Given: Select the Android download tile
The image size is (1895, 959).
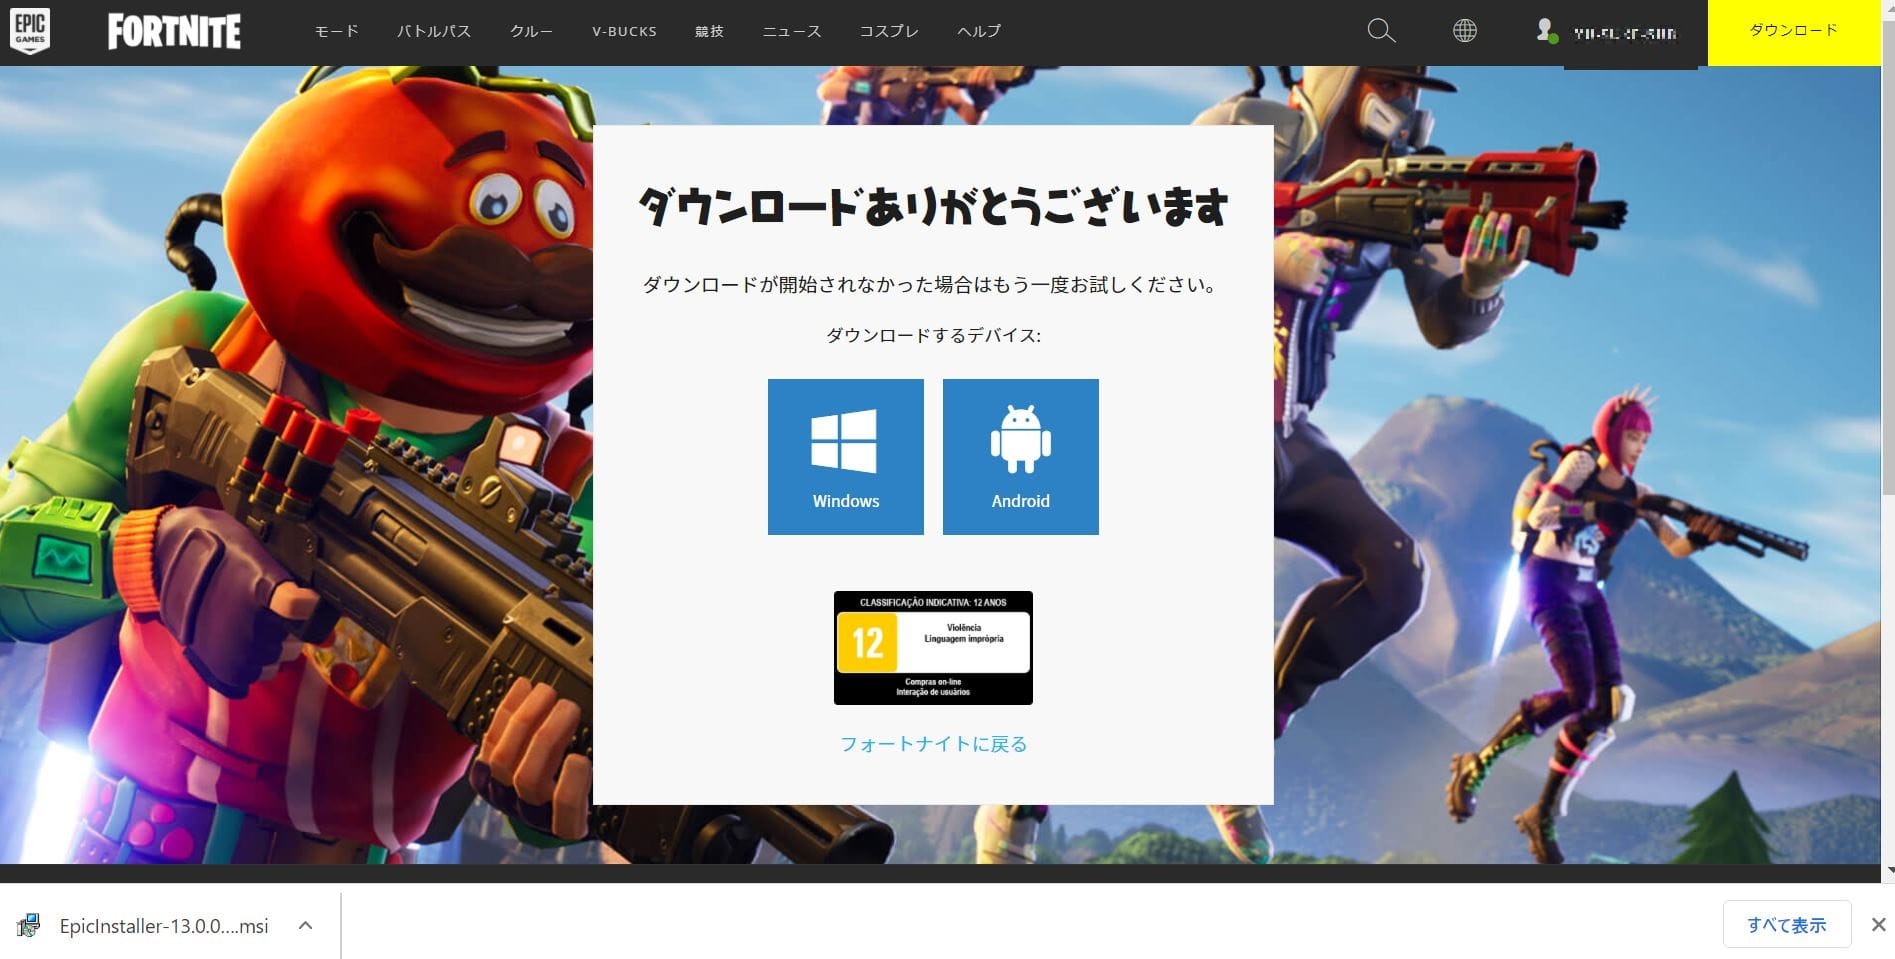Looking at the screenshot, I should [x=1020, y=455].
